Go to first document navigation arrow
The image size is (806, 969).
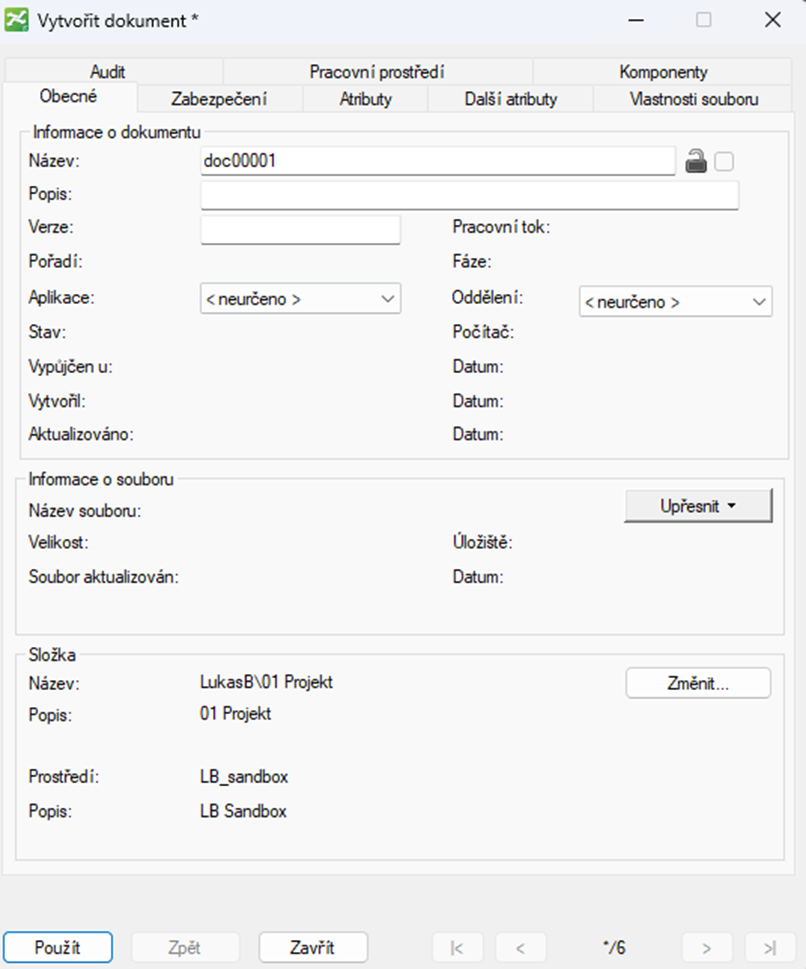(x=457, y=947)
